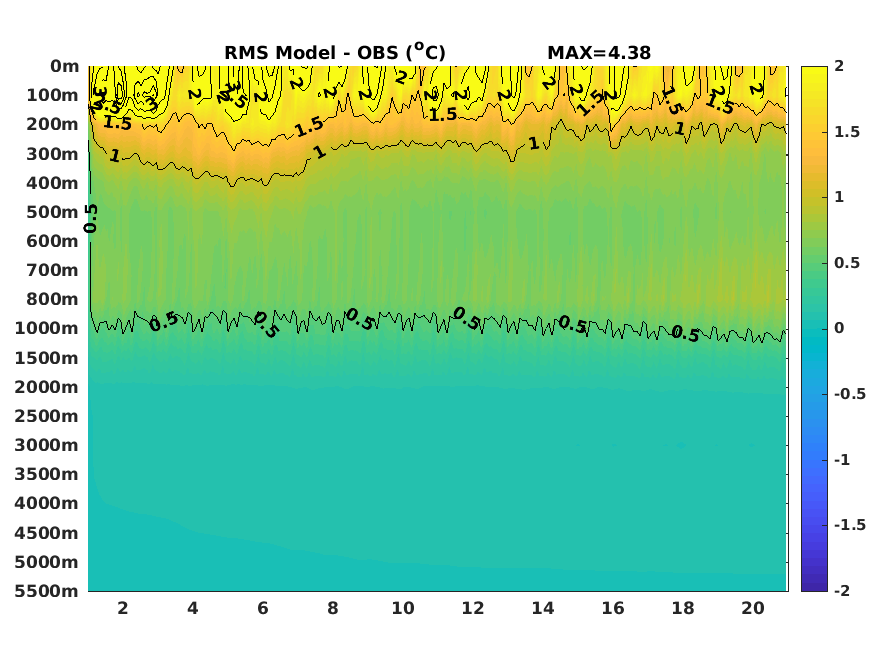Image resolution: width=875 pixels, height=656 pixels.
Task: Select the '1000m' depth axis label
Action: 46,328
